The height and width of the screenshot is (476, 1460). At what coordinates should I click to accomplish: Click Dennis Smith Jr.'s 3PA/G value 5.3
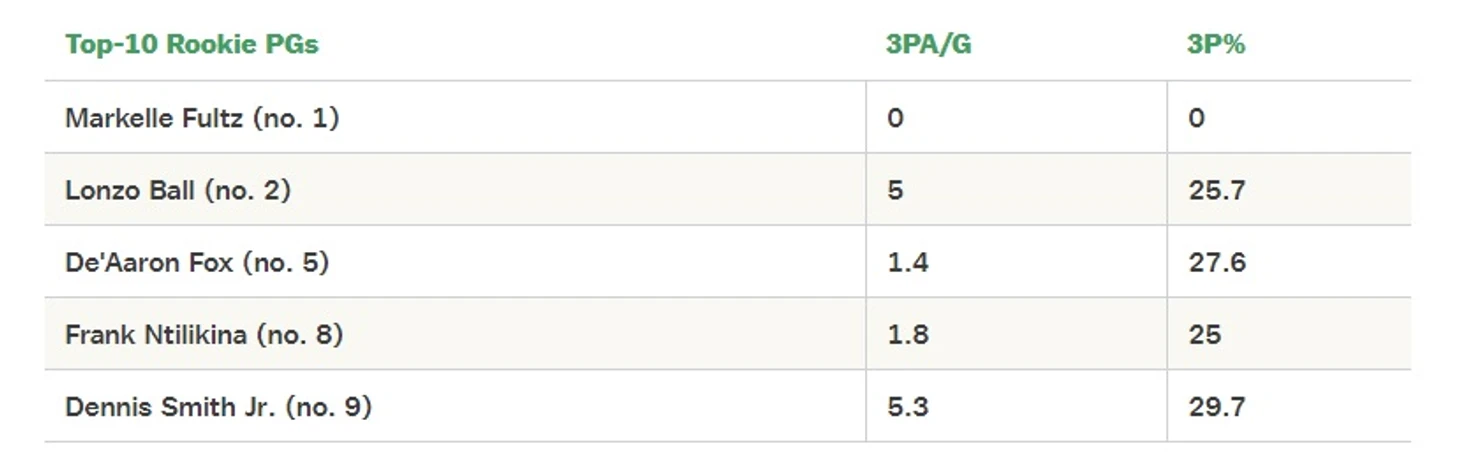907,407
